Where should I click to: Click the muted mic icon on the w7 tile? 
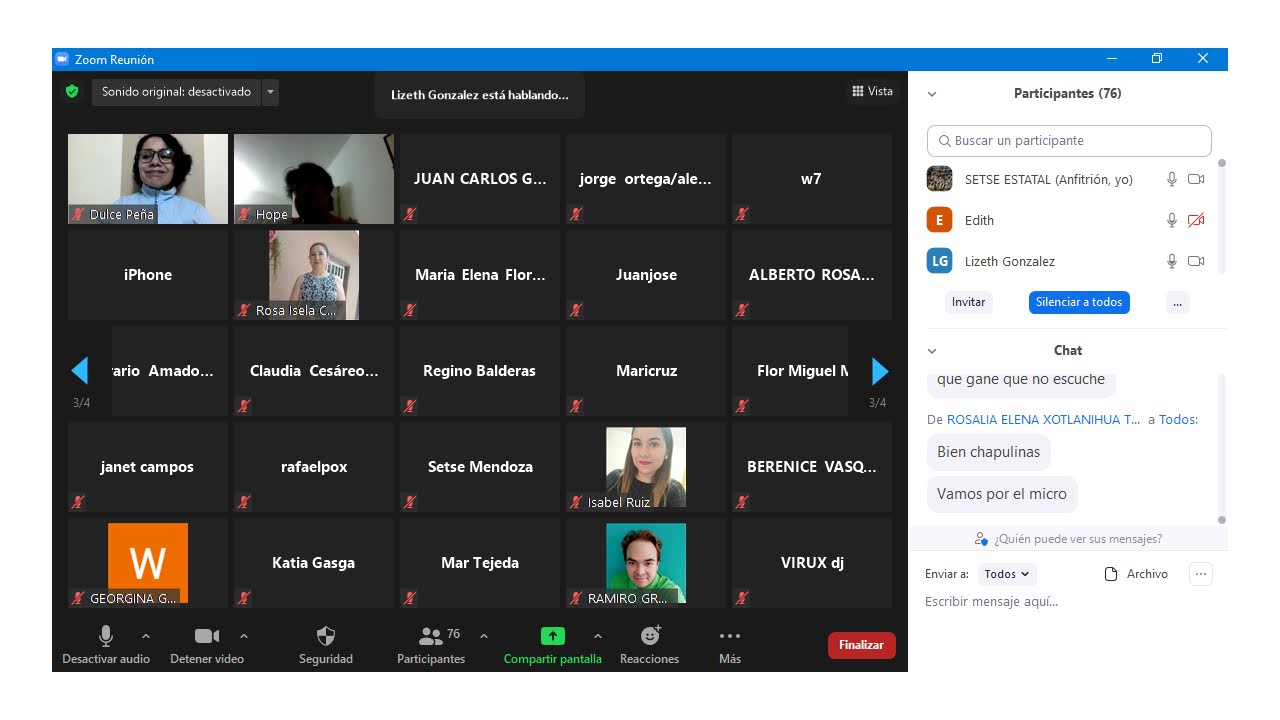click(x=742, y=214)
